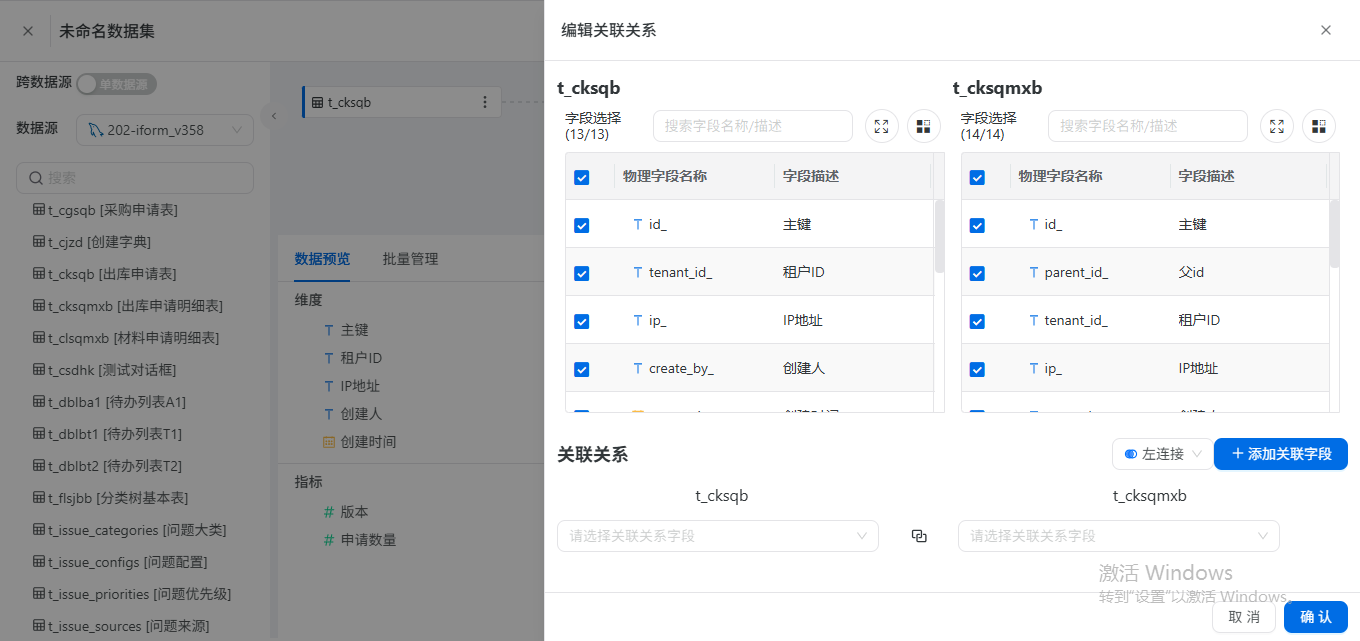Click numeric icon beside 版本 measure
The image size is (1360, 641).
[x=329, y=512]
